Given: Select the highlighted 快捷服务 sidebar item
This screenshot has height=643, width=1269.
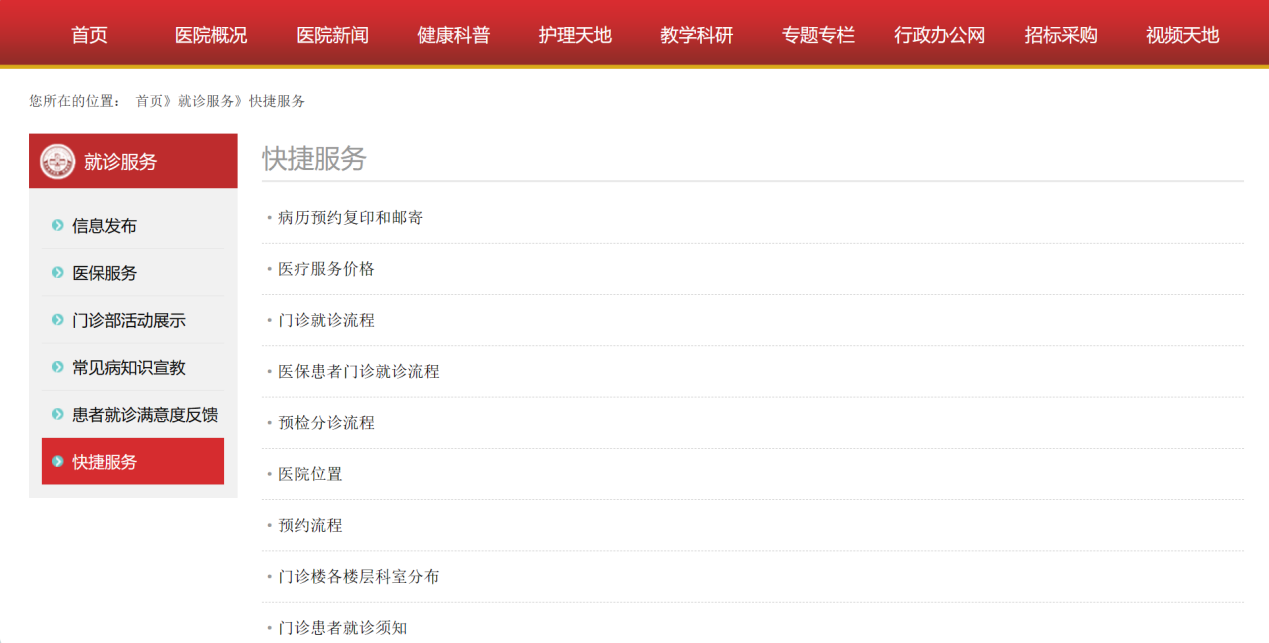Looking at the screenshot, I should [133, 461].
